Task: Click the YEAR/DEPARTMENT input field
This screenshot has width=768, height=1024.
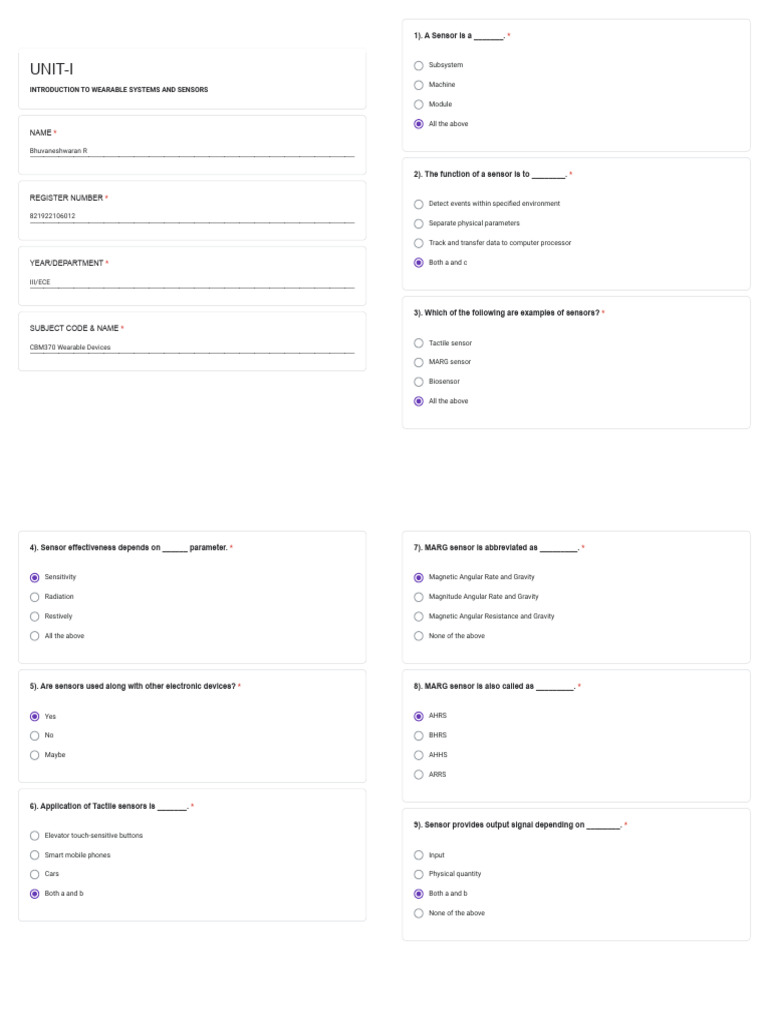Action: (x=192, y=282)
